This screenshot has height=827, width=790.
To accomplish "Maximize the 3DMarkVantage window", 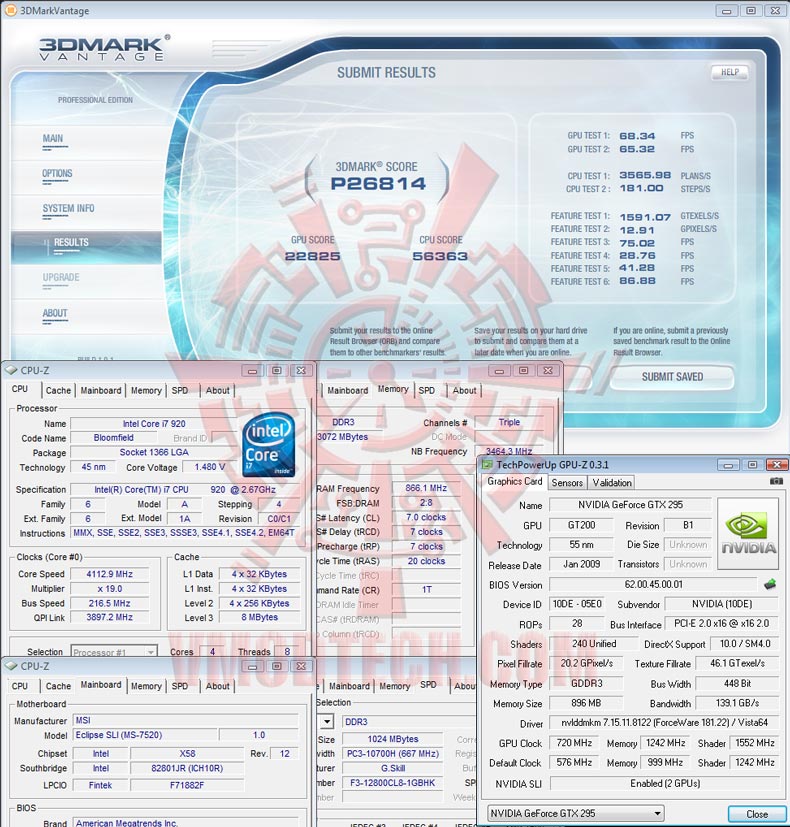I will coord(751,11).
